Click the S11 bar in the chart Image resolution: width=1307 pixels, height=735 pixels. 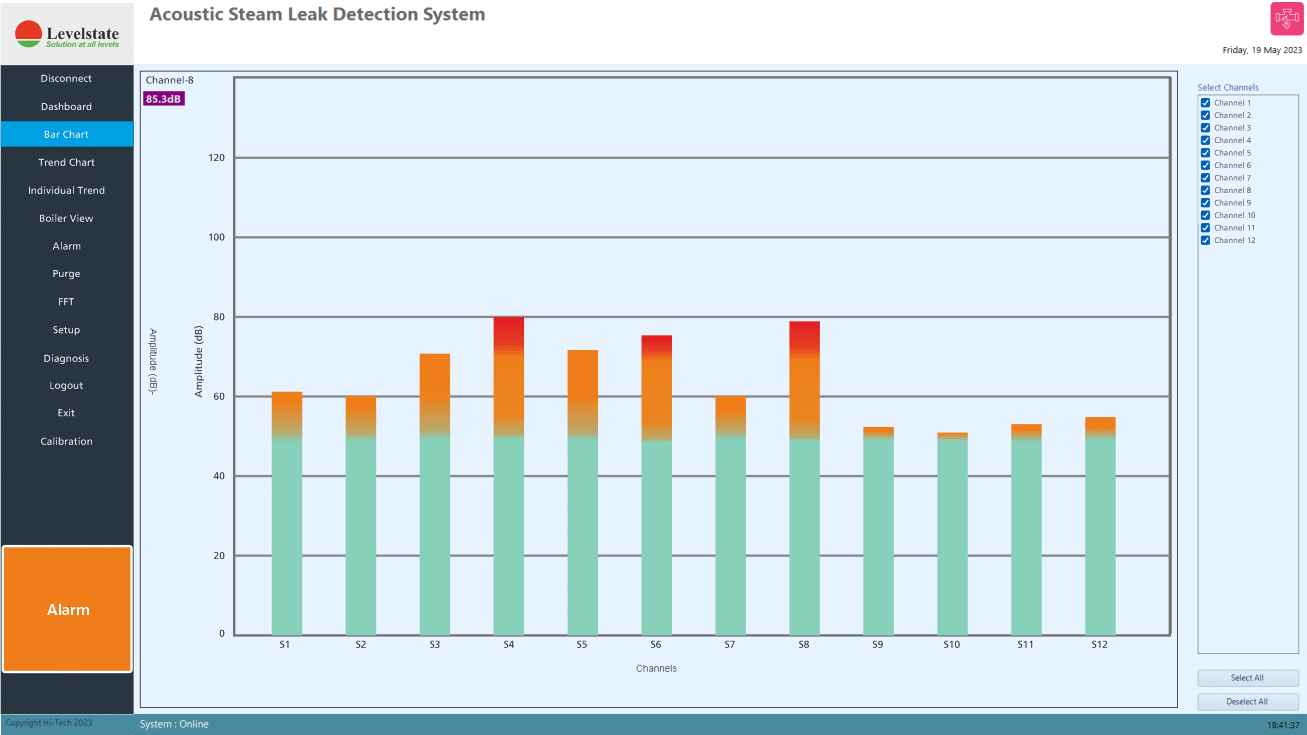[x=1027, y=529]
